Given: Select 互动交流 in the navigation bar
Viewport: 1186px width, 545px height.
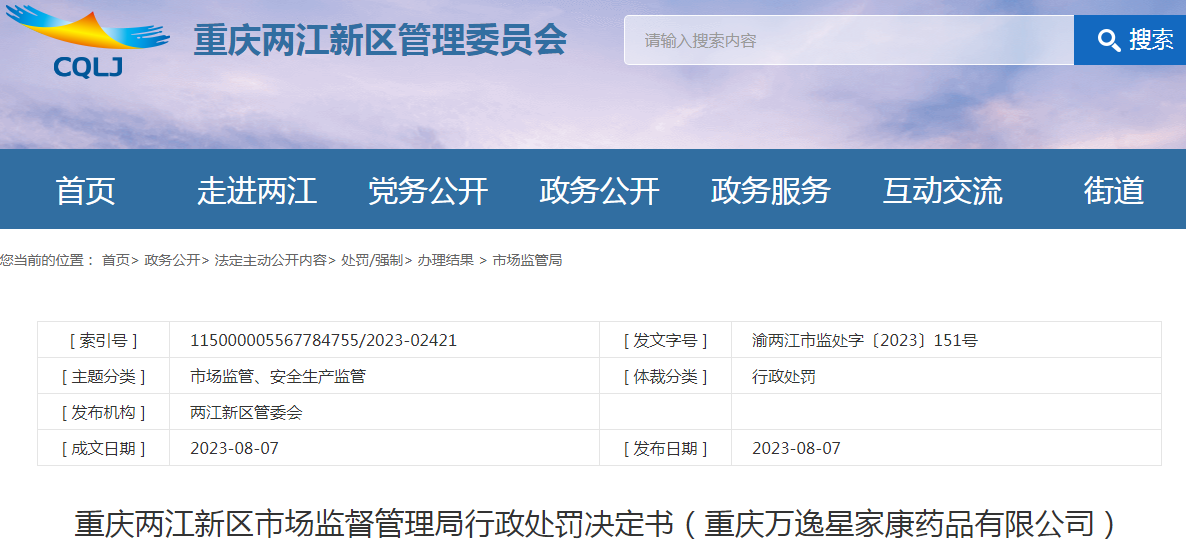Looking at the screenshot, I should pos(942,190).
